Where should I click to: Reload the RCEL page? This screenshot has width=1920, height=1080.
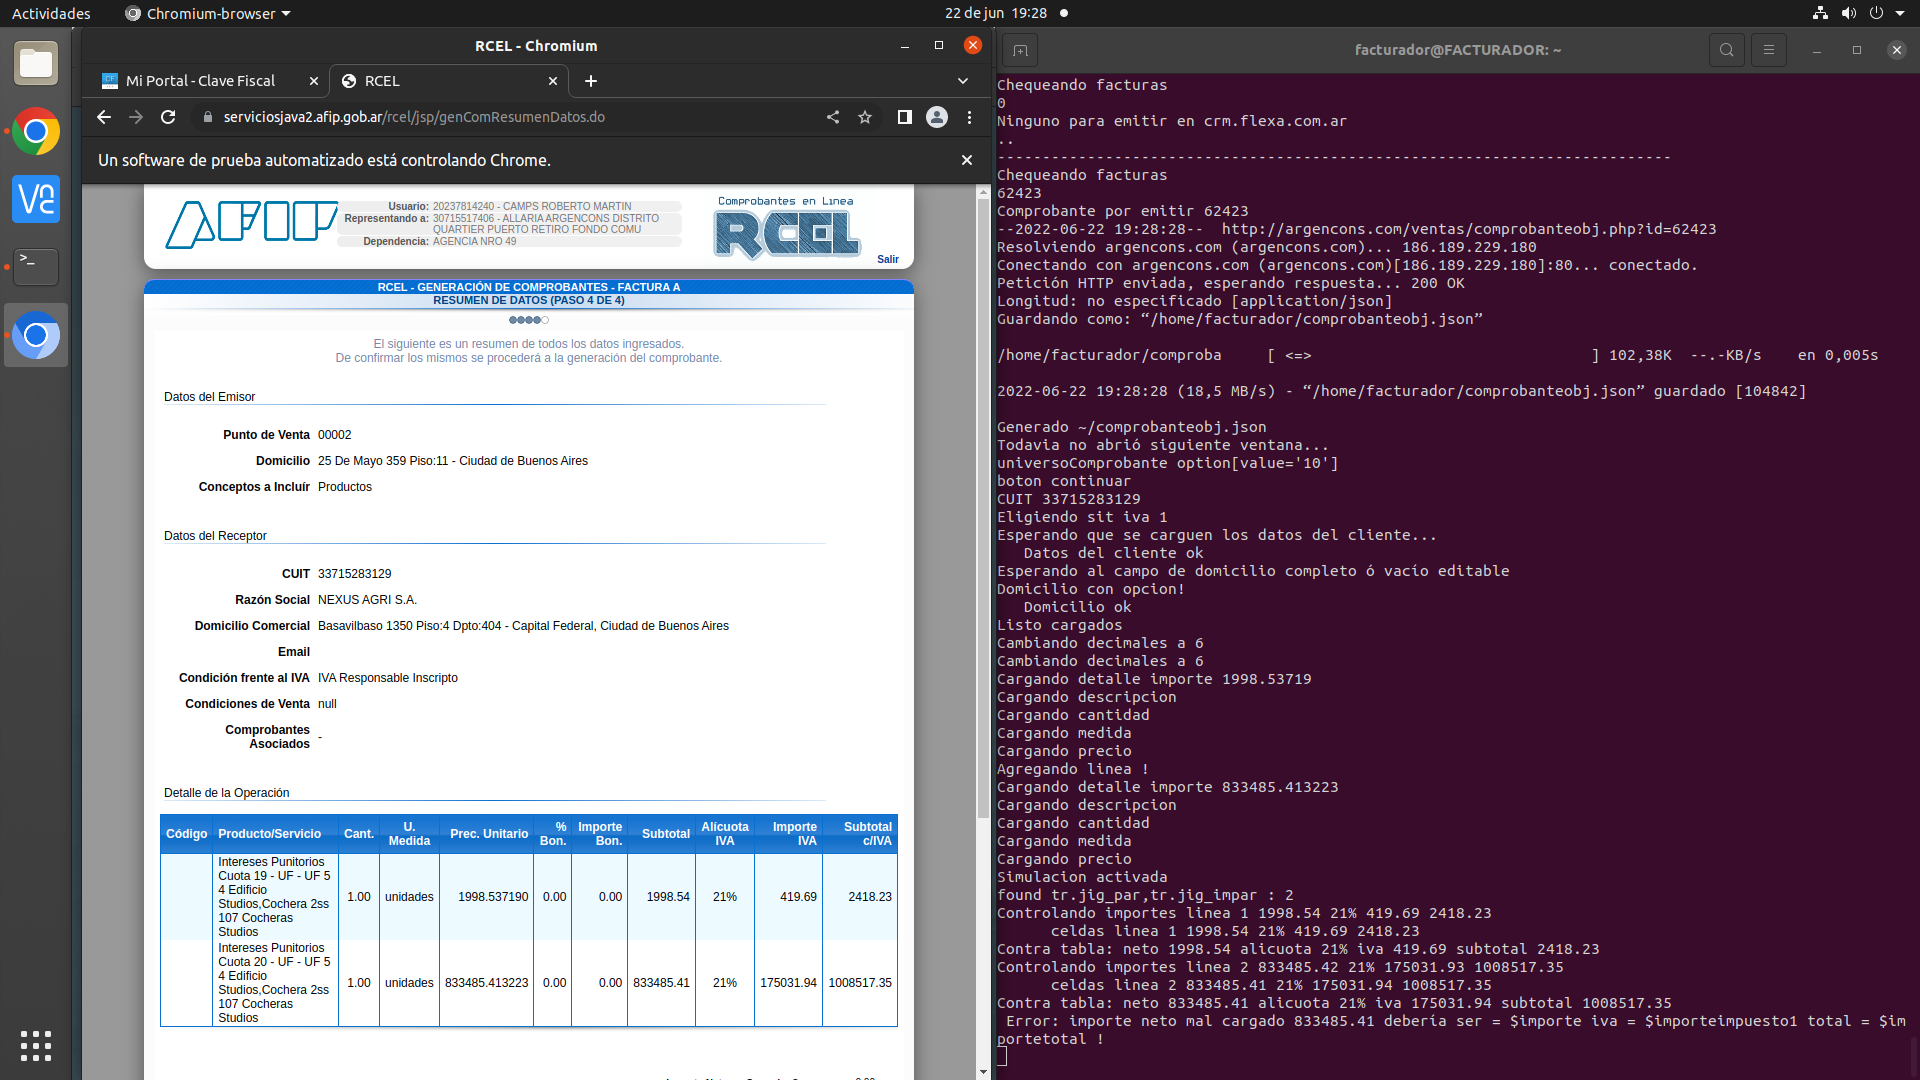click(168, 117)
